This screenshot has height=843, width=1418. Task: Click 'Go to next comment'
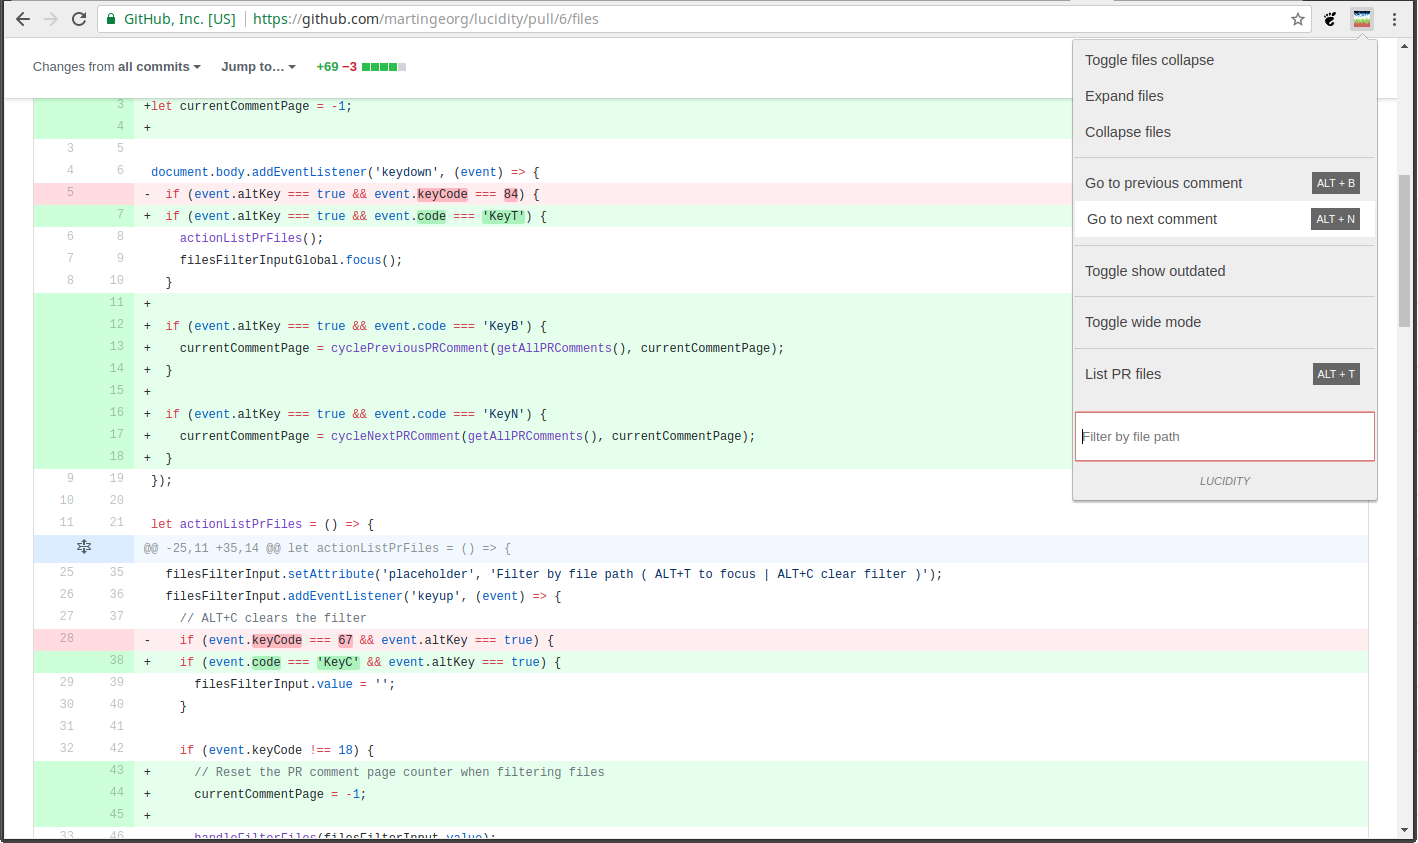(1152, 219)
